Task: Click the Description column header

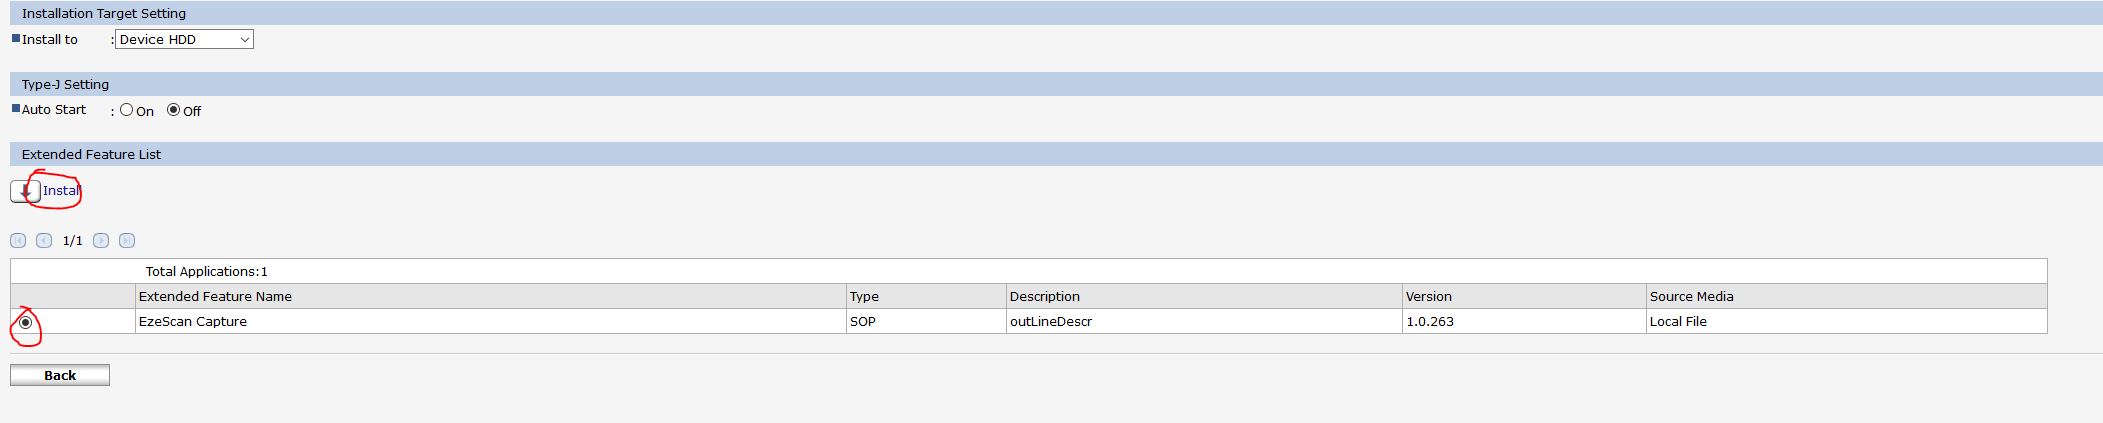Action: click(x=1044, y=297)
